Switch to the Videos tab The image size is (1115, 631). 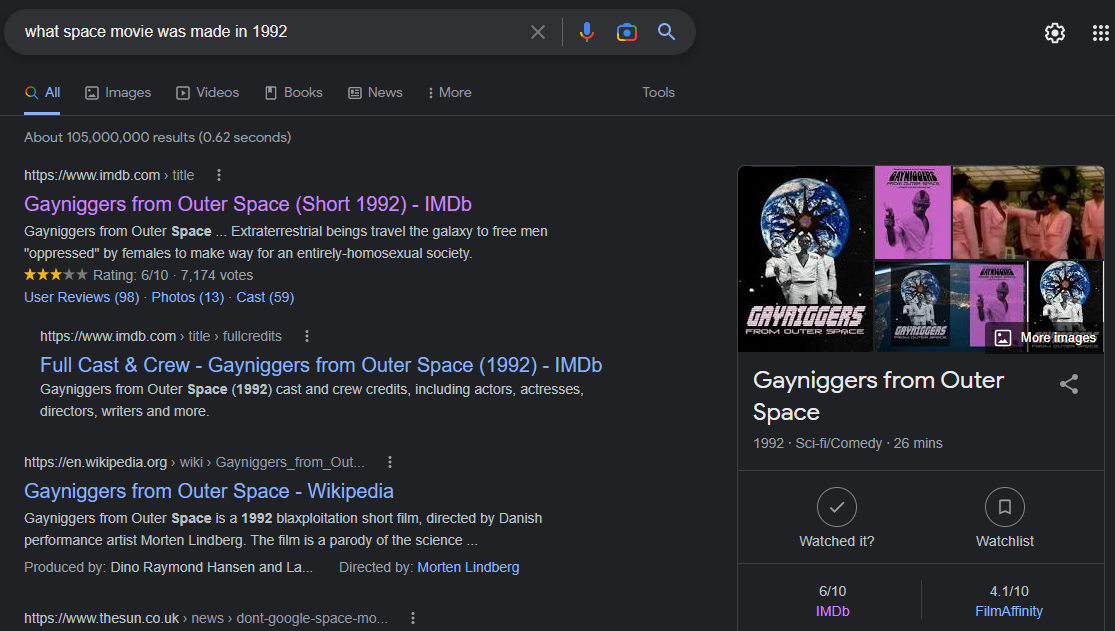coord(208,92)
